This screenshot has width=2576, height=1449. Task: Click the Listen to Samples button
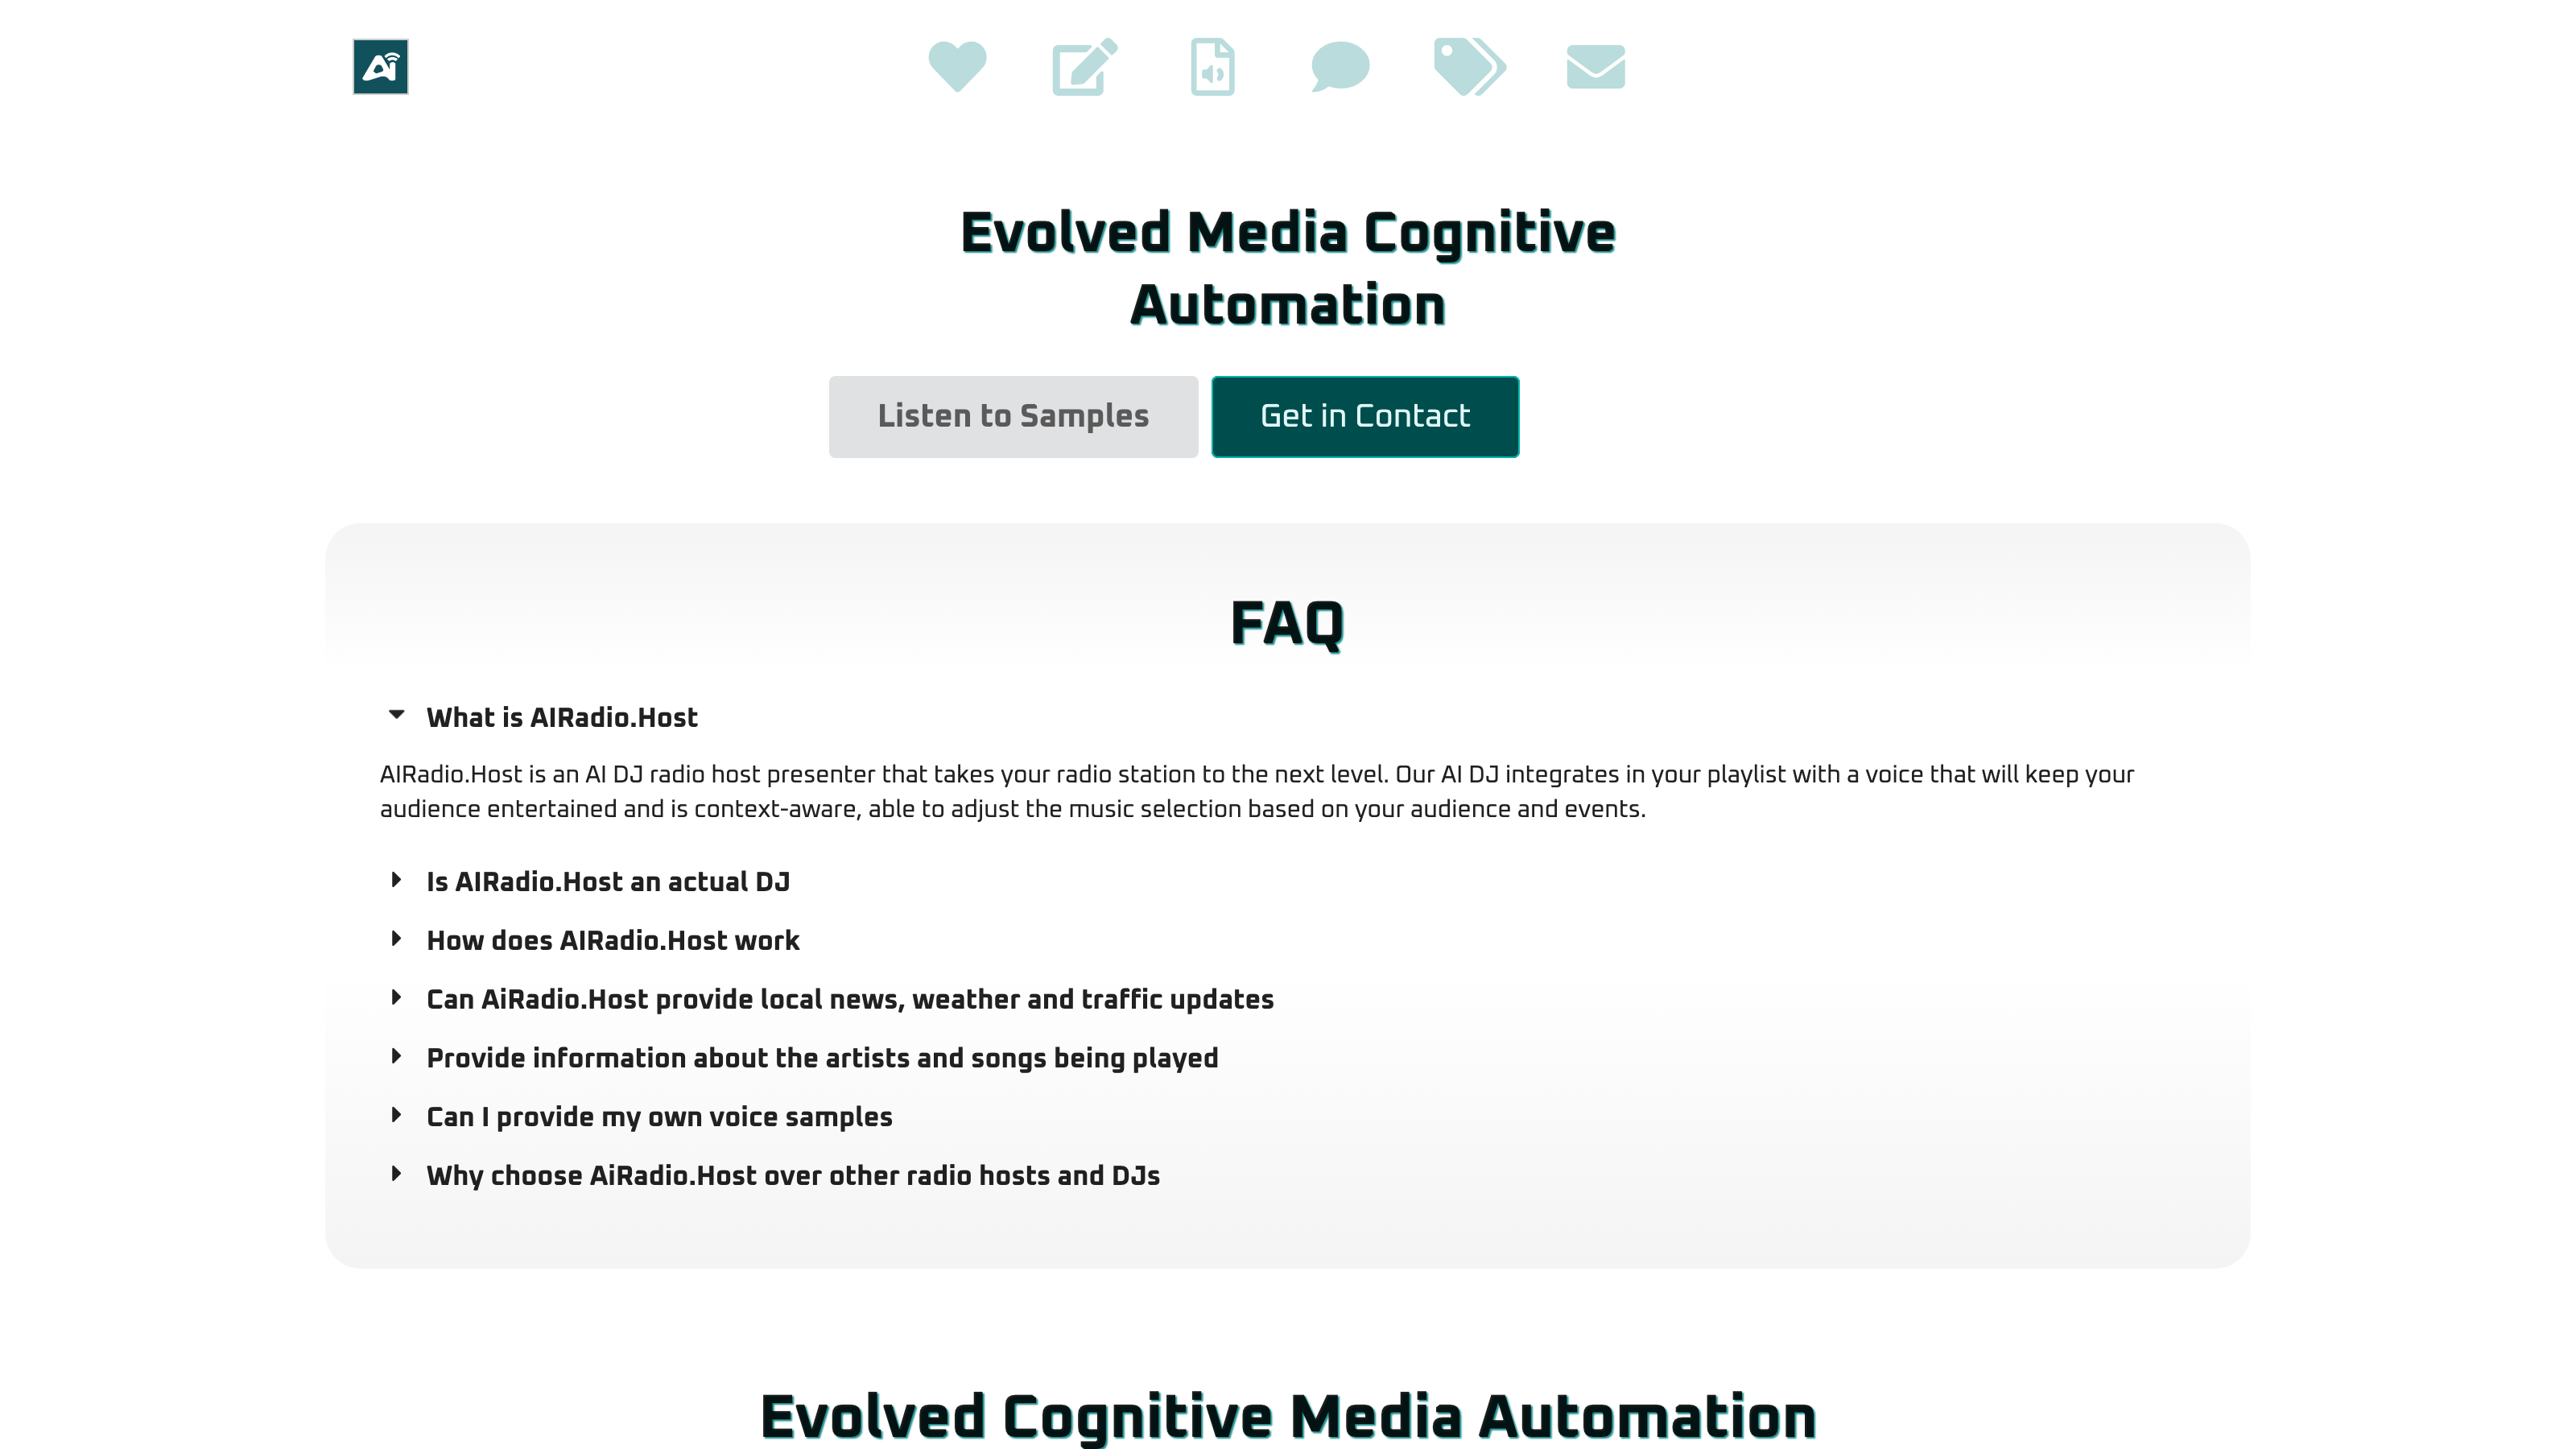[x=1012, y=415]
